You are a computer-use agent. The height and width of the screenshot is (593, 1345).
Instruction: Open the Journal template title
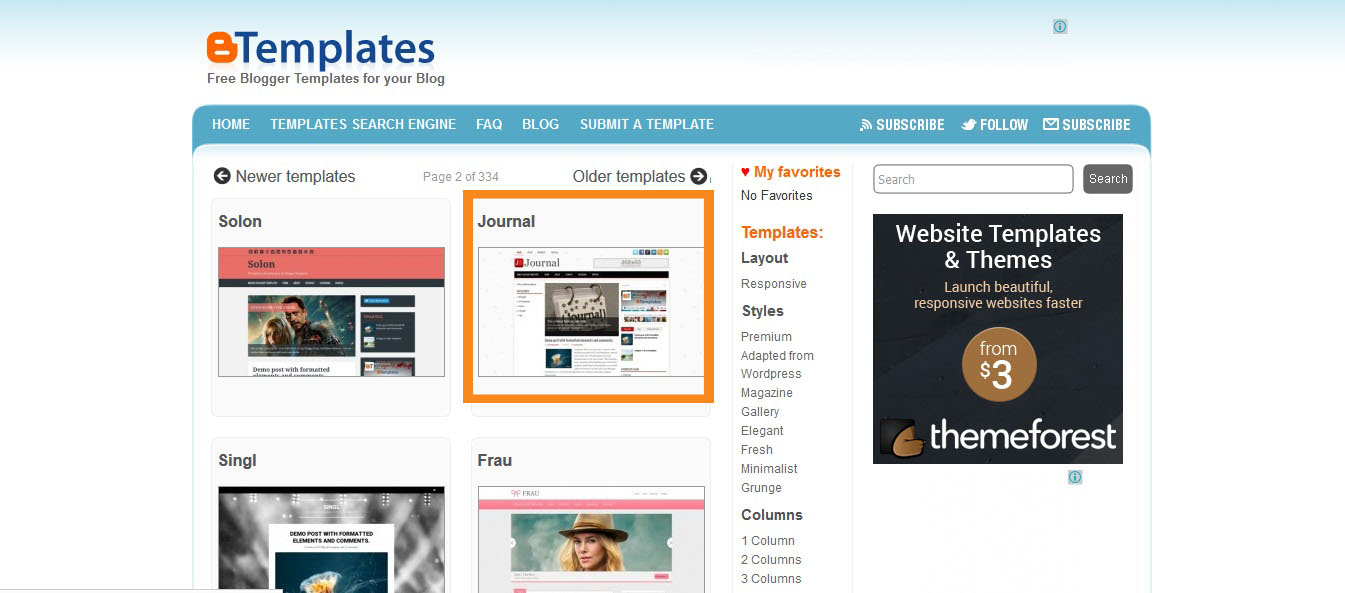pyautogui.click(x=506, y=221)
